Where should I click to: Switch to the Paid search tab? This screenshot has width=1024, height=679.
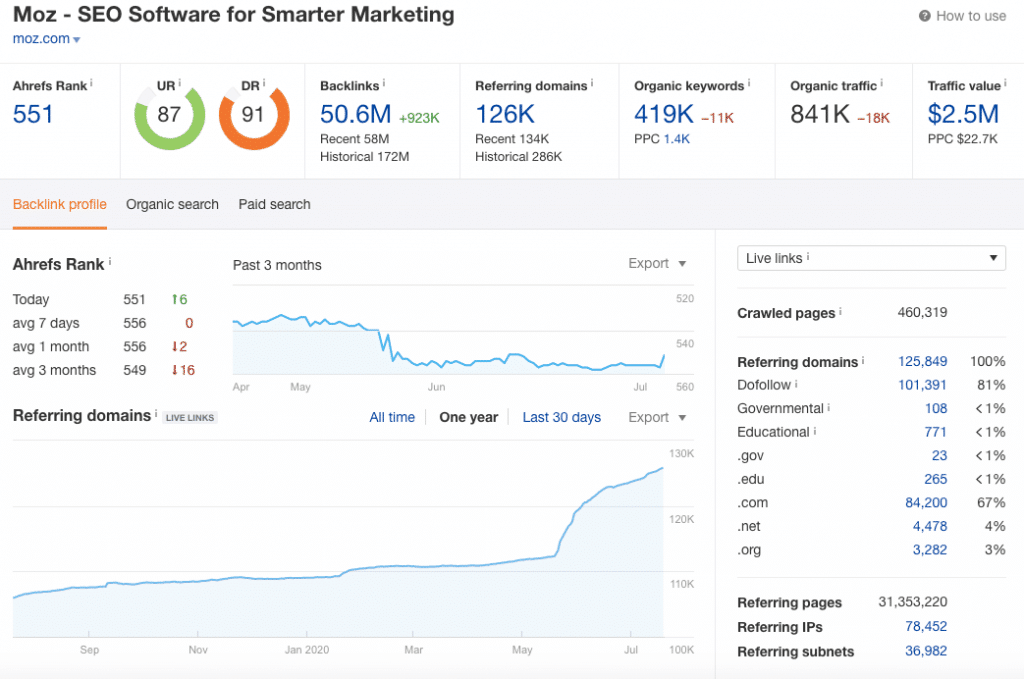[x=274, y=204]
